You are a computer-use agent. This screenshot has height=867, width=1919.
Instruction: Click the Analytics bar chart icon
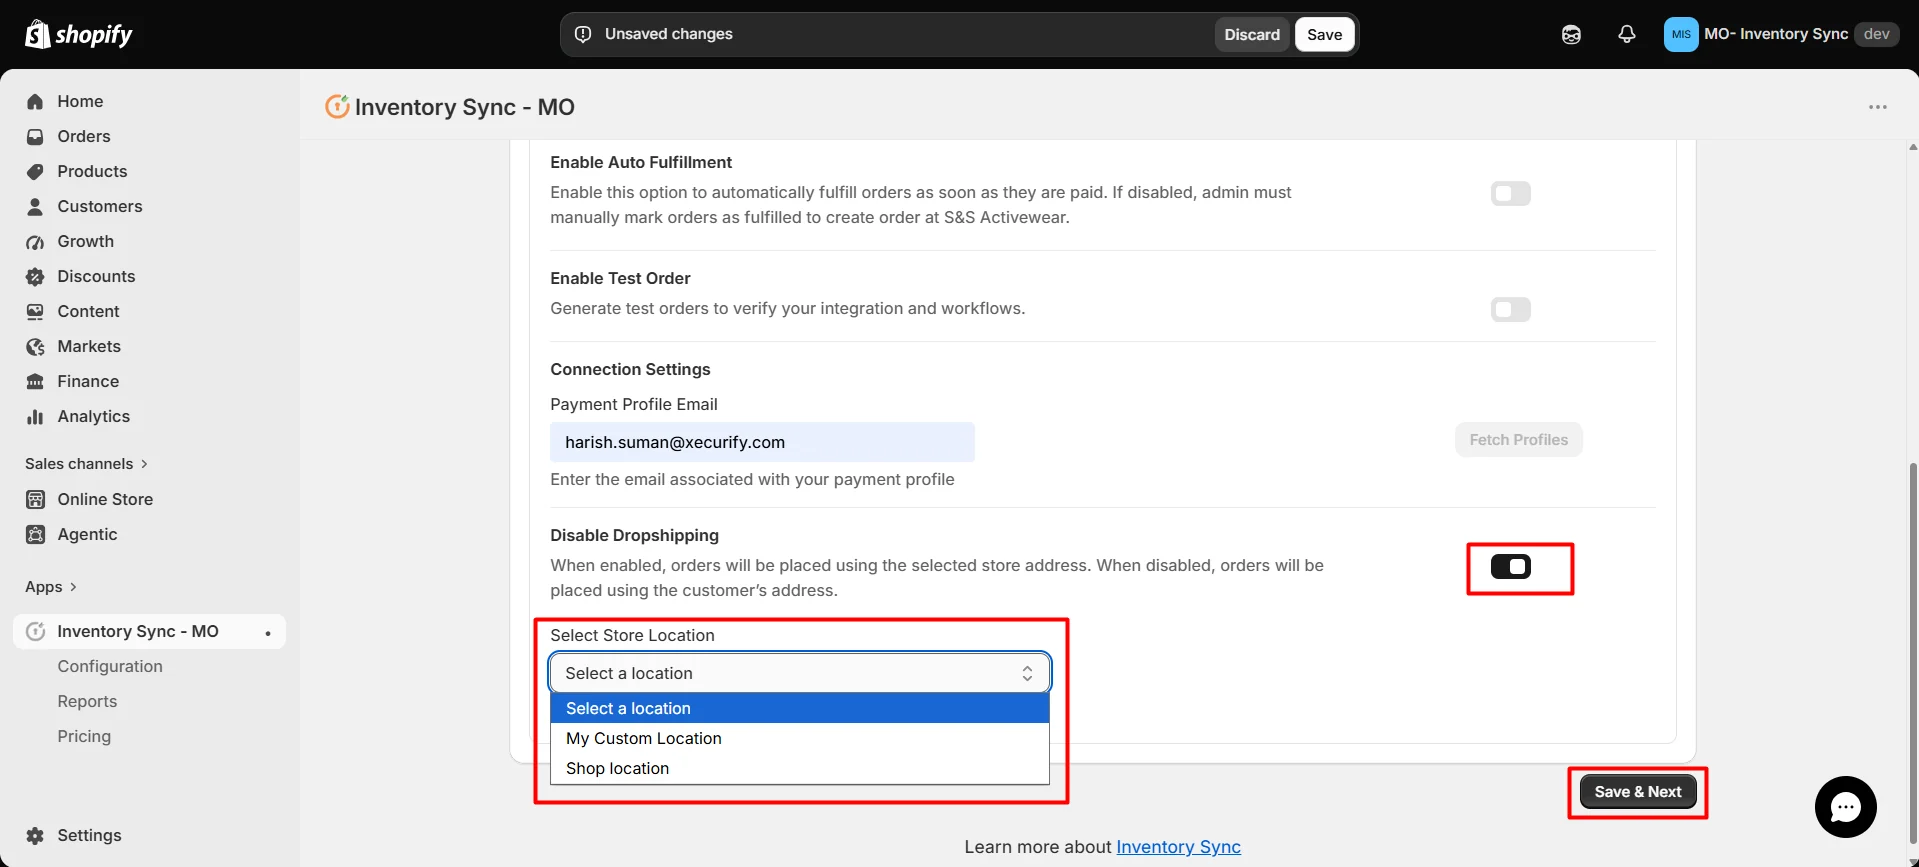click(x=35, y=416)
